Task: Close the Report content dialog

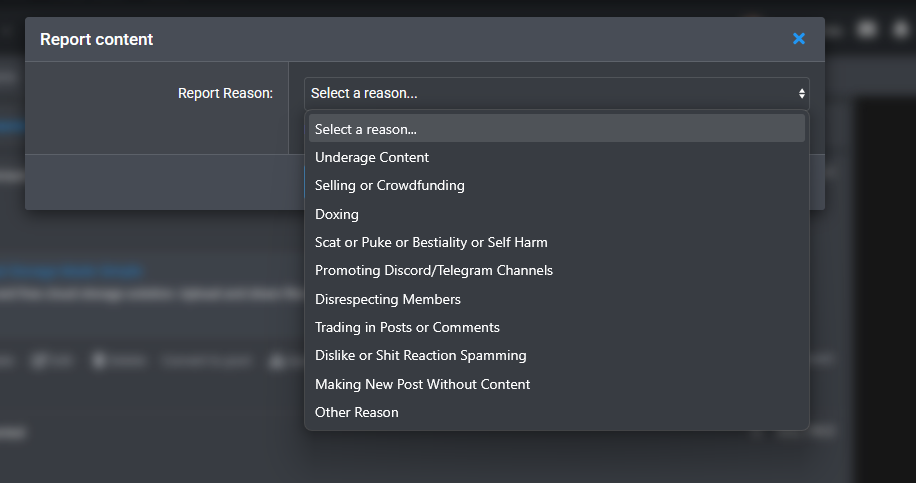Action: point(798,39)
